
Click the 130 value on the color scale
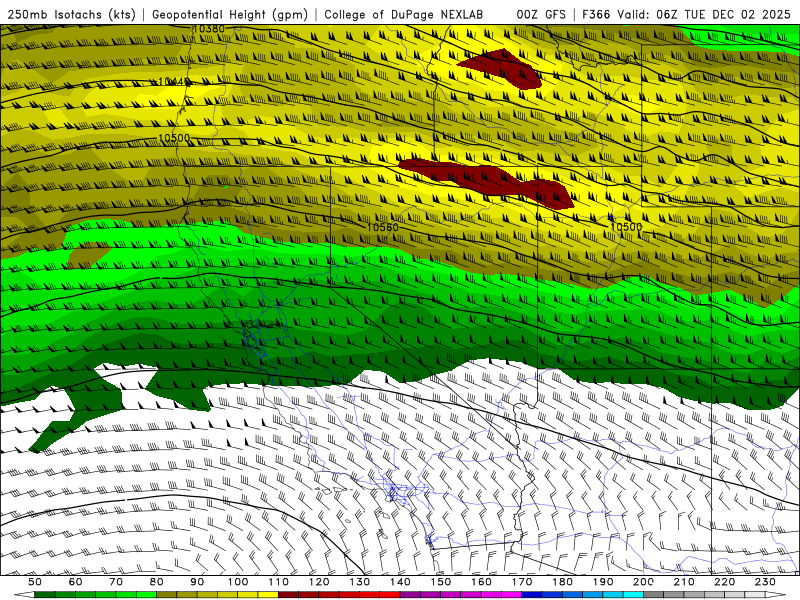point(360,582)
